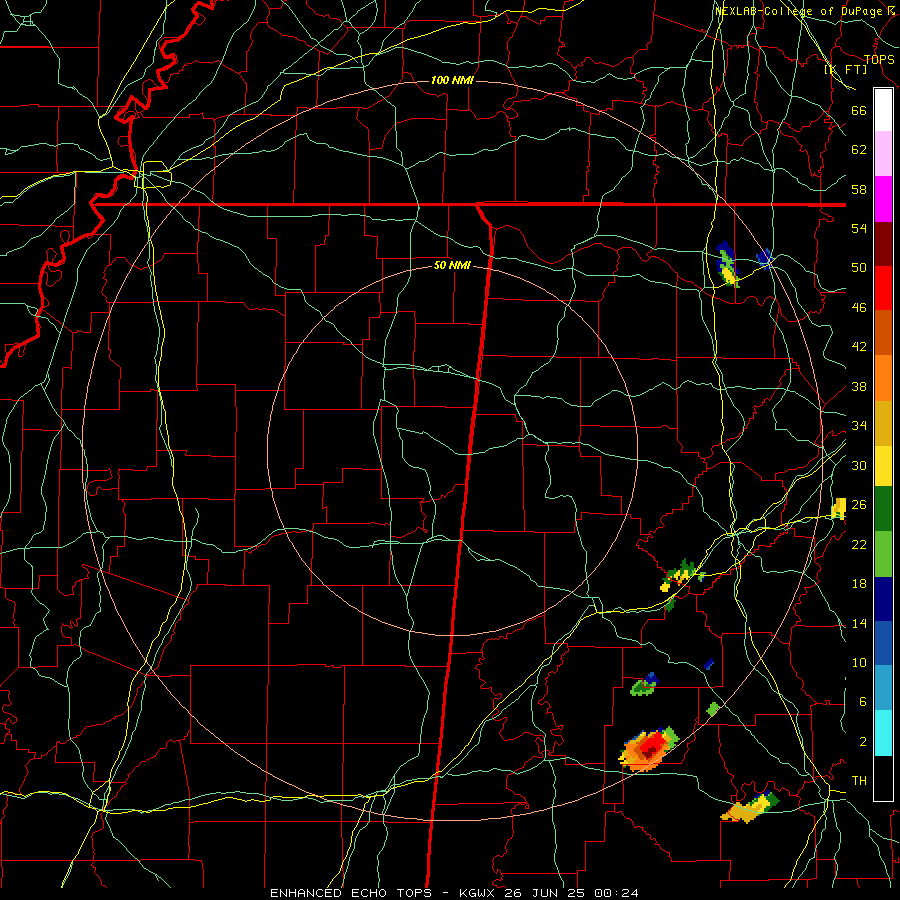
Task: Click the small light green echo on the ring
Action: [712, 709]
